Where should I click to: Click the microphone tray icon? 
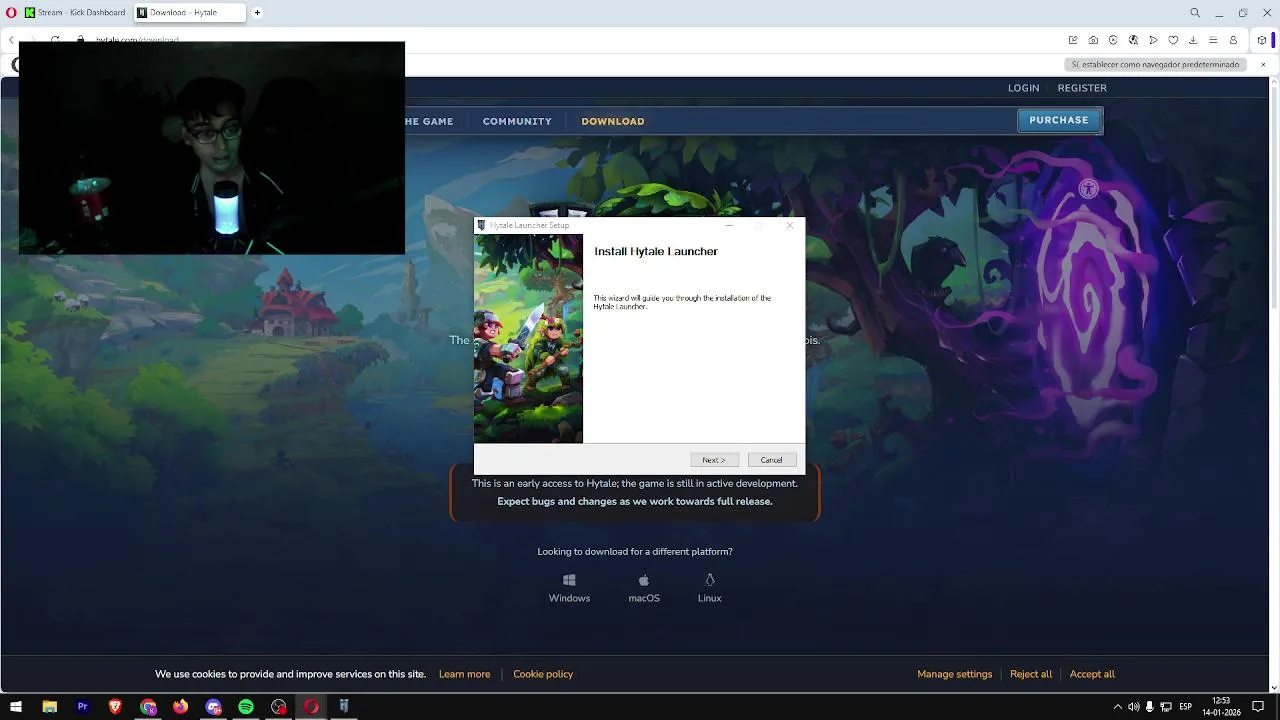[1150, 707]
